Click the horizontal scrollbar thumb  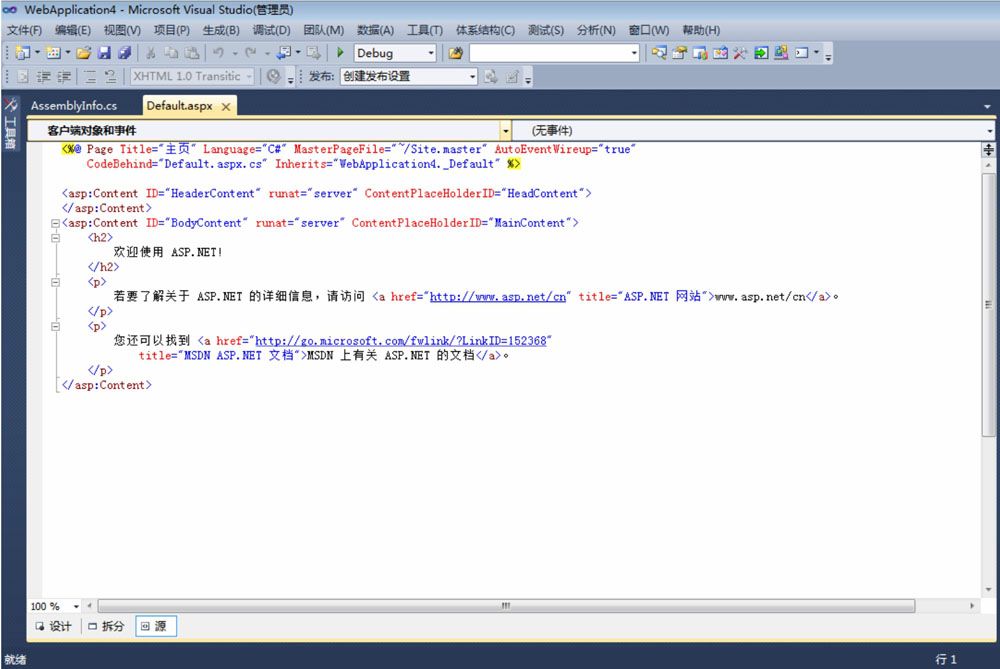(x=506, y=606)
